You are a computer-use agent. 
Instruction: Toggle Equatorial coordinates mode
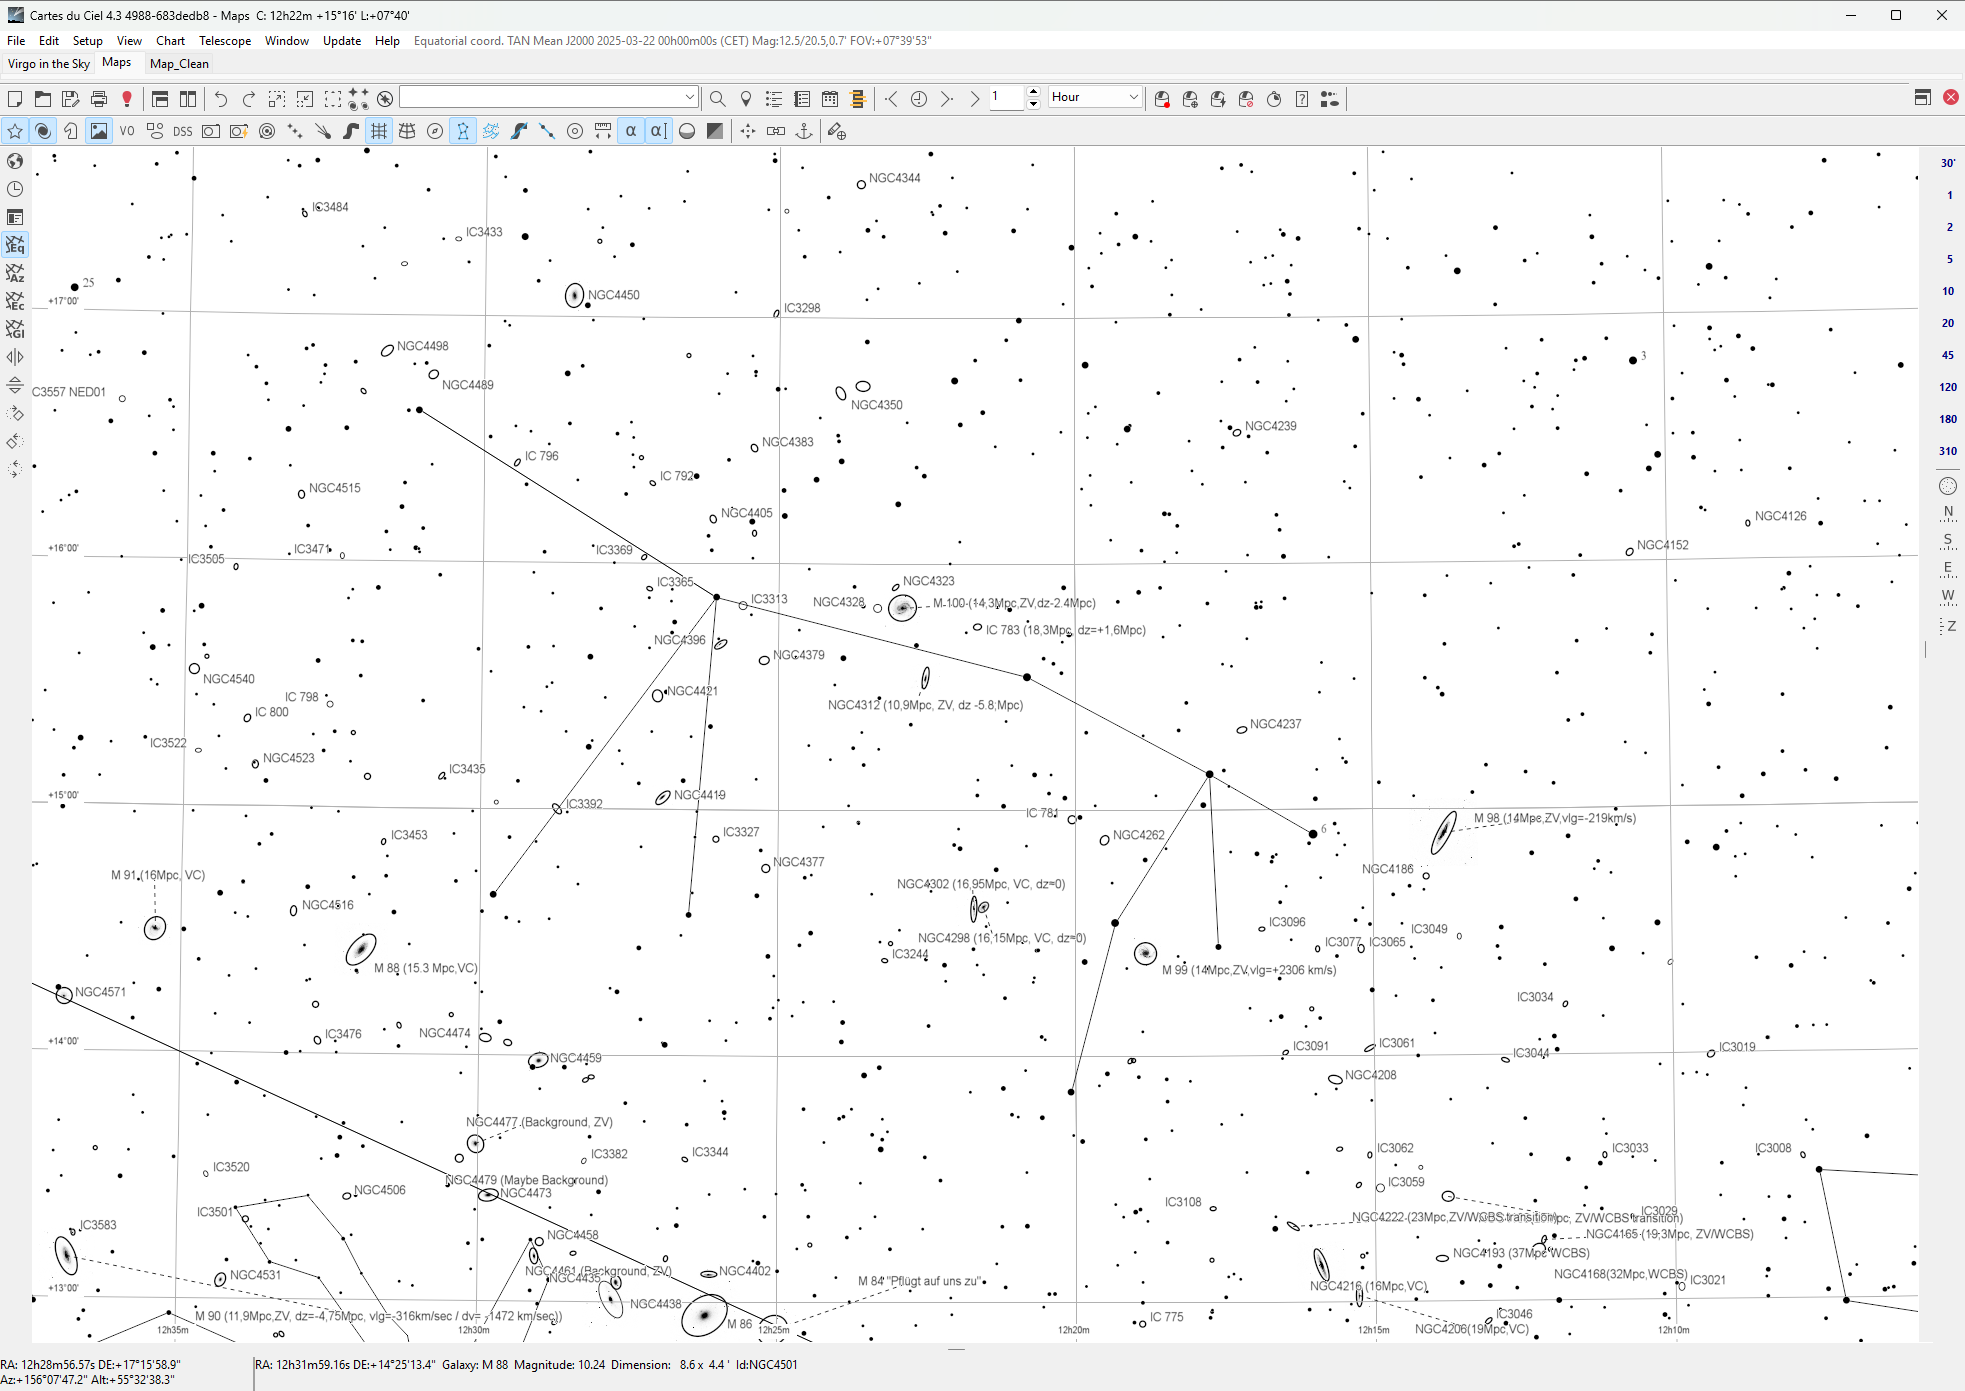pyautogui.click(x=15, y=245)
